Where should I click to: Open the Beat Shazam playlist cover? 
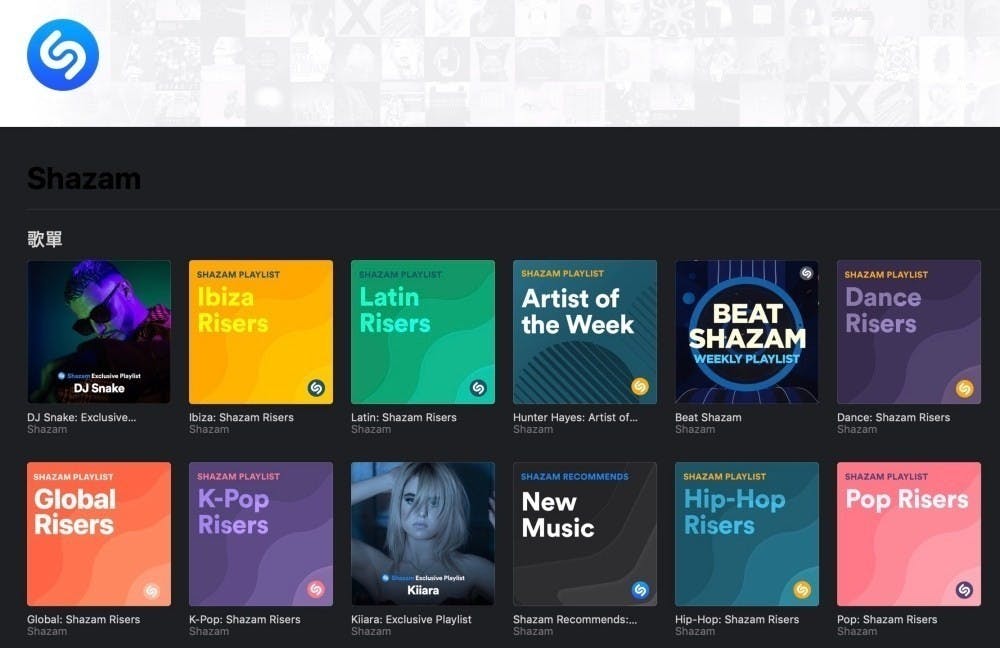point(747,332)
